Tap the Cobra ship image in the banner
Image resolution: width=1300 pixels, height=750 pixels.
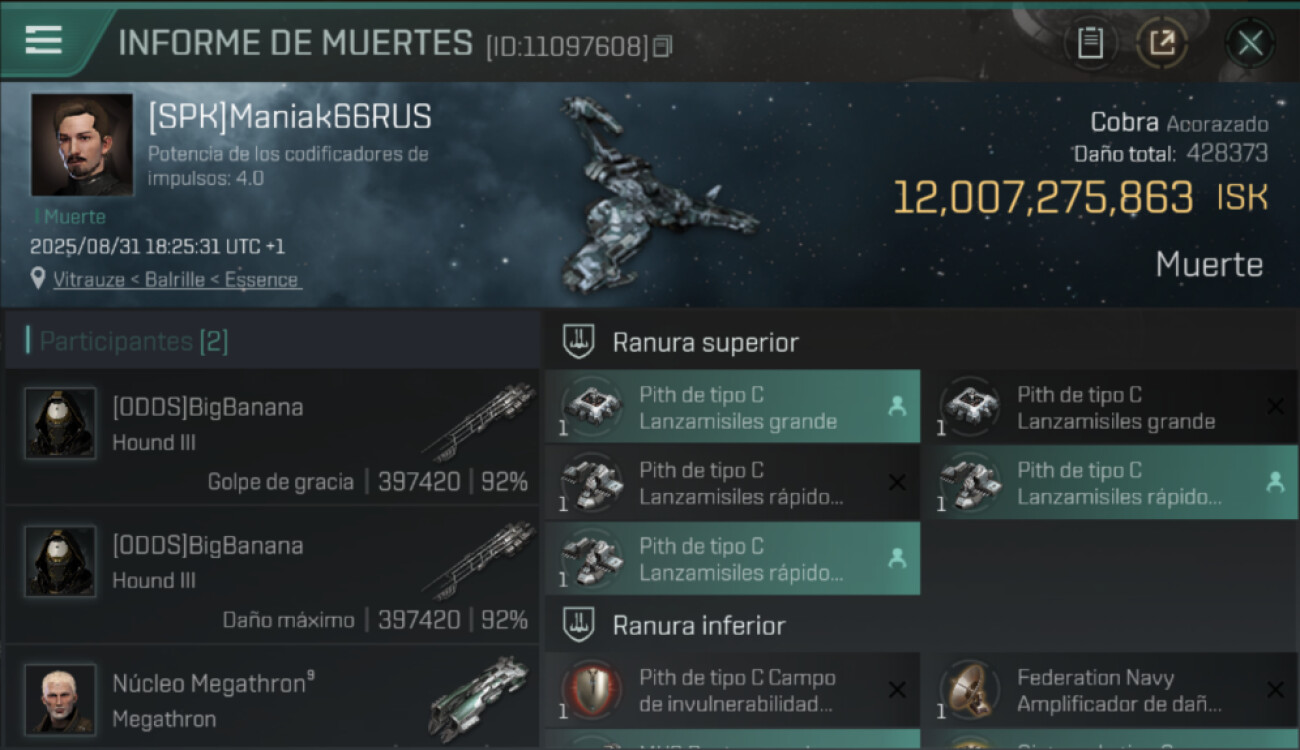[655, 195]
